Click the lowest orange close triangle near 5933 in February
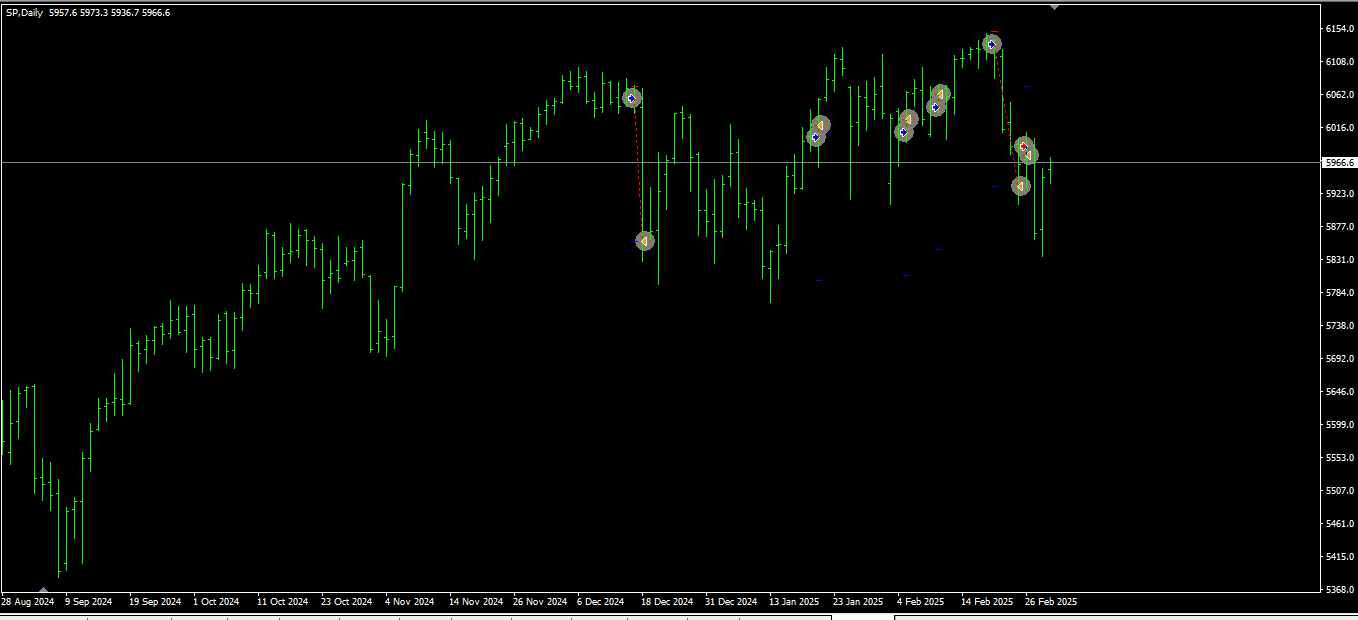The image size is (1358, 620). (1020, 186)
